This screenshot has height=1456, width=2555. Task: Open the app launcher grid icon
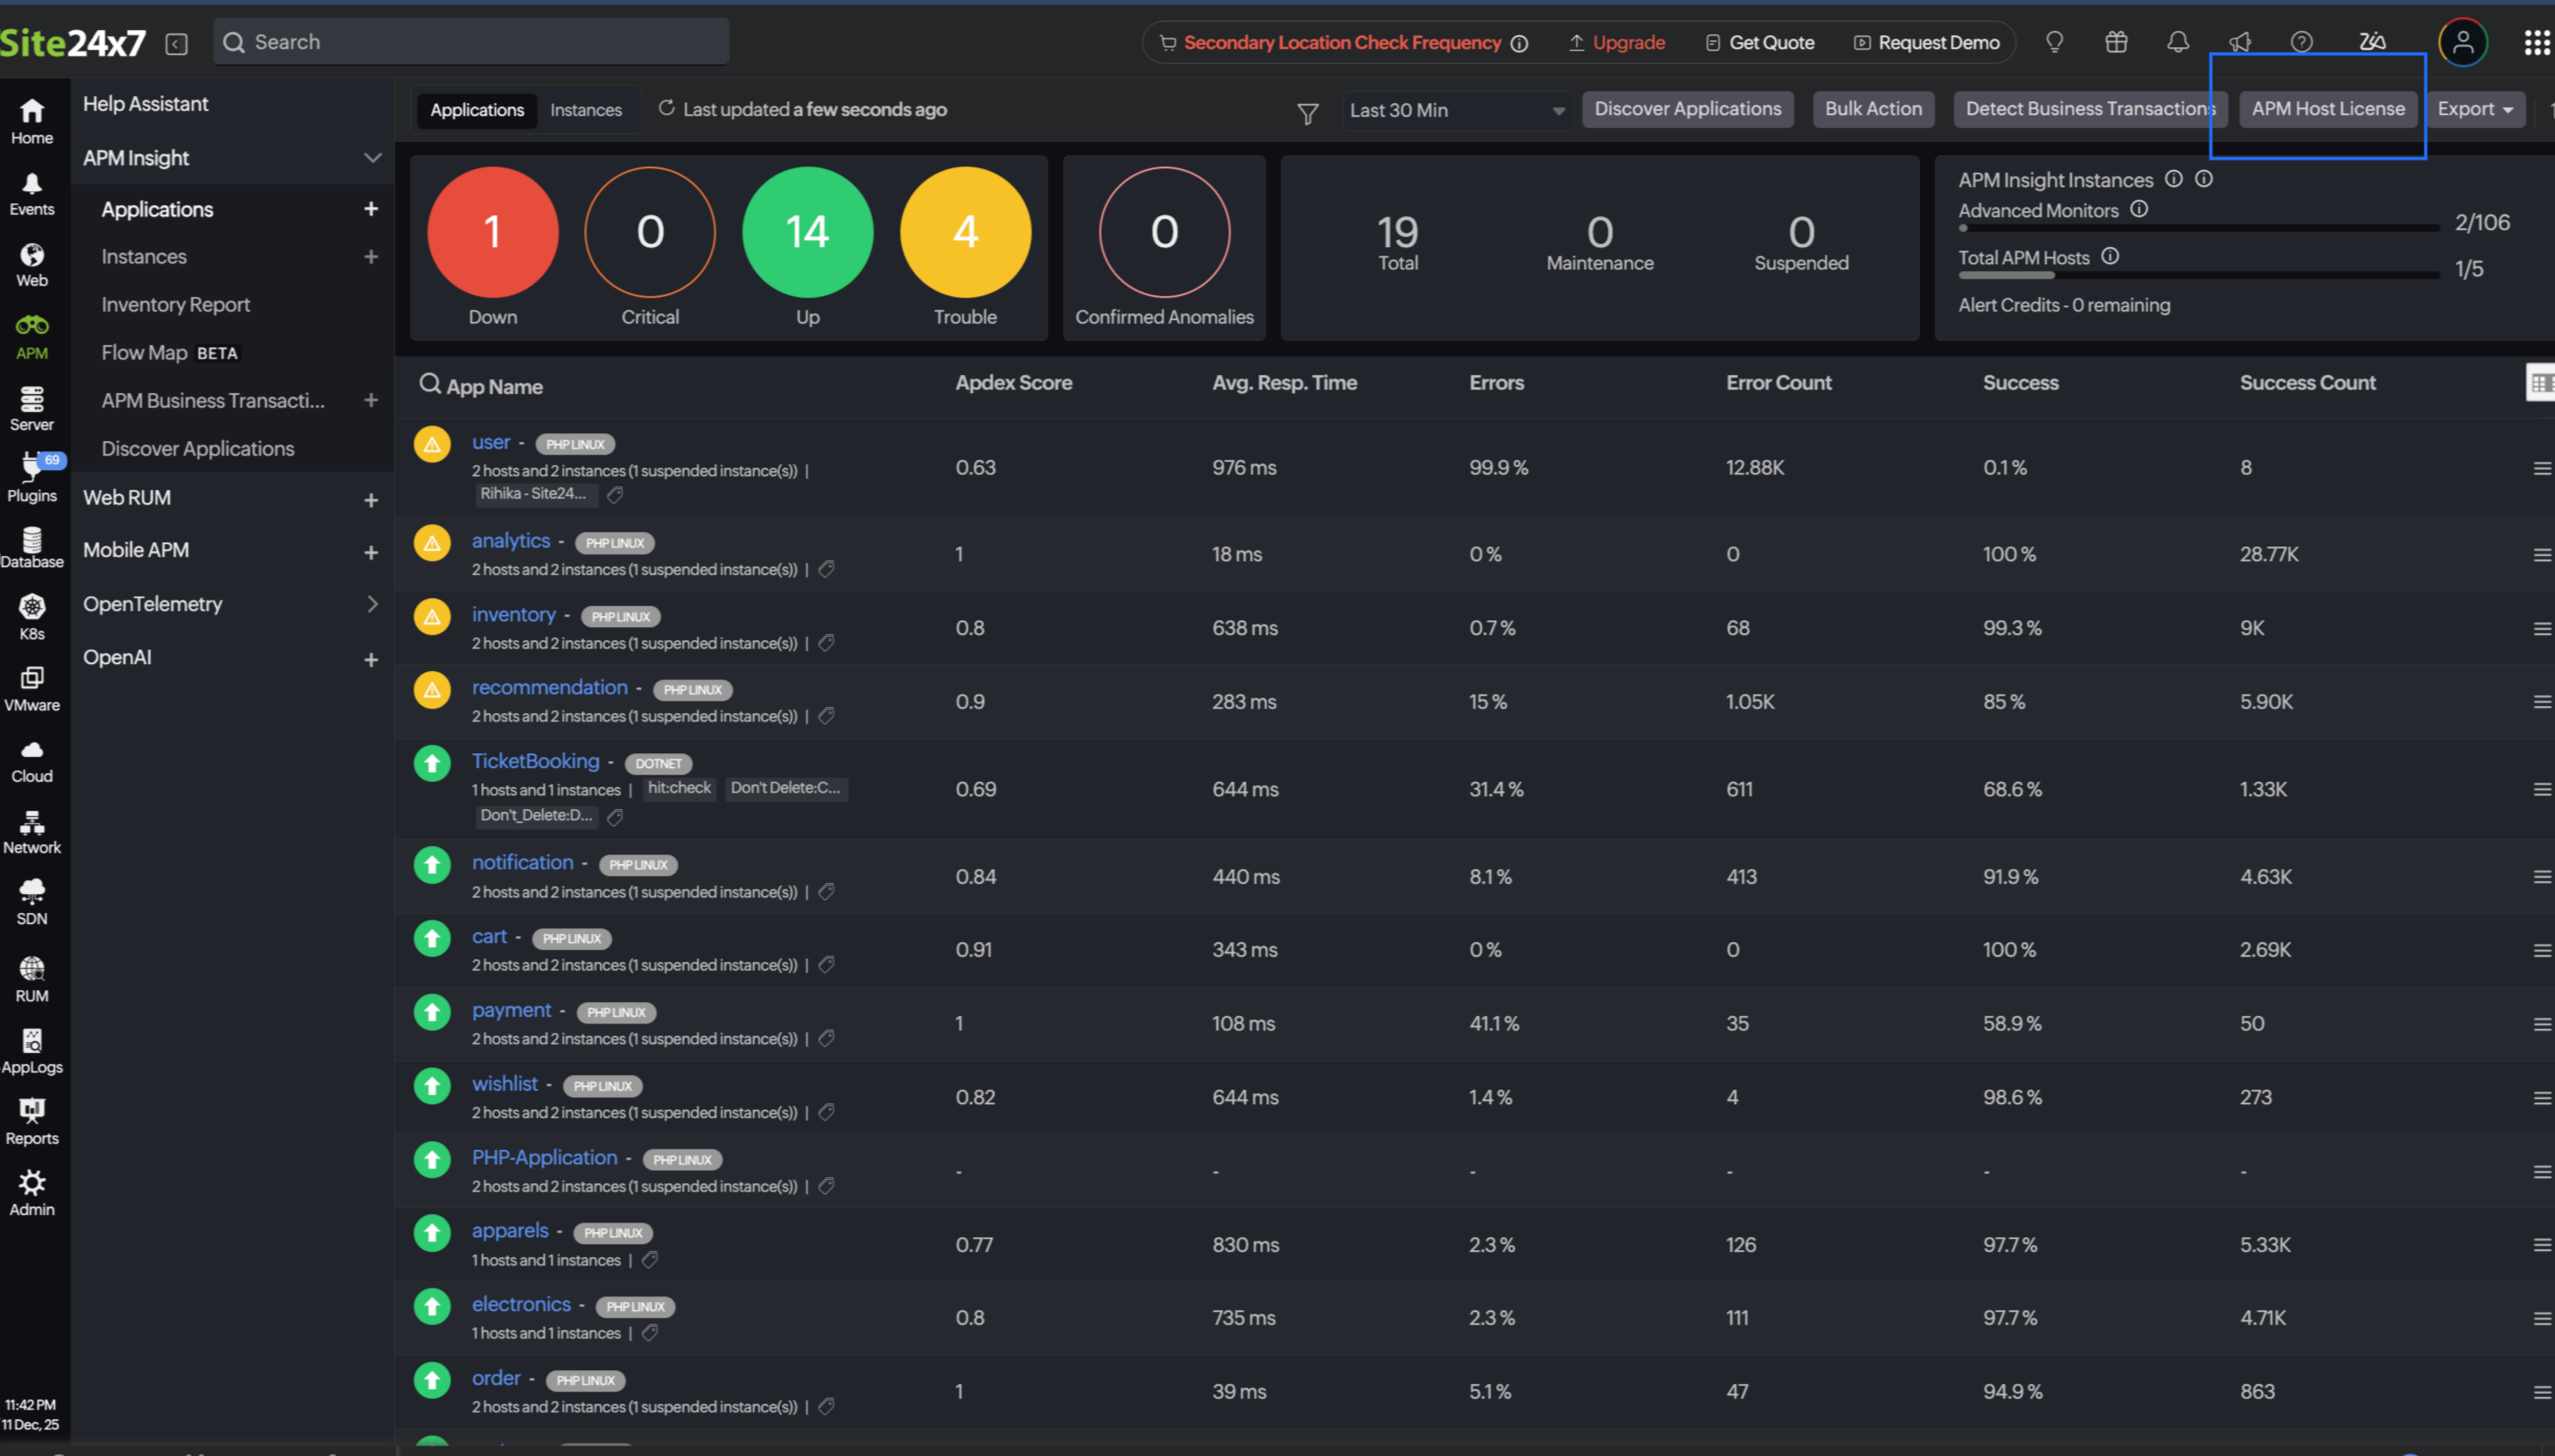pos(2536,42)
